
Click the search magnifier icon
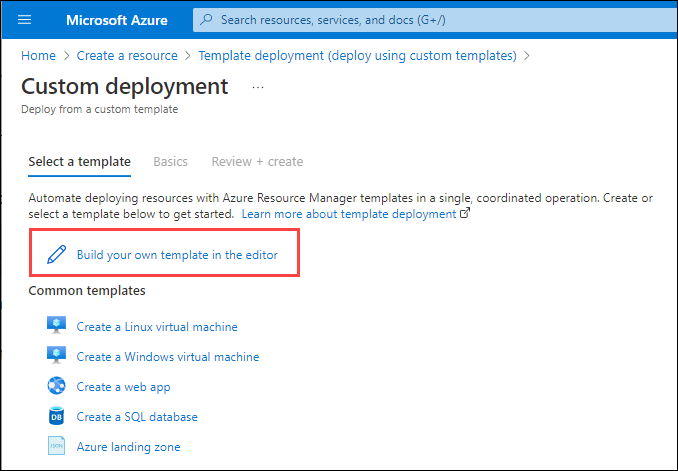207,19
